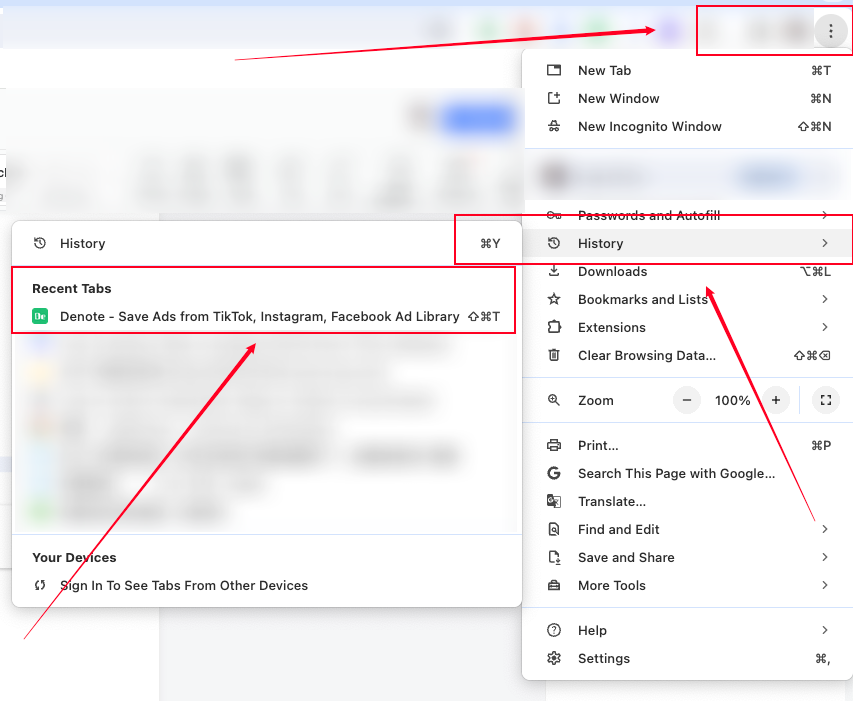Click the Translate icon in the menu
The height and width of the screenshot is (701, 853).
click(554, 501)
